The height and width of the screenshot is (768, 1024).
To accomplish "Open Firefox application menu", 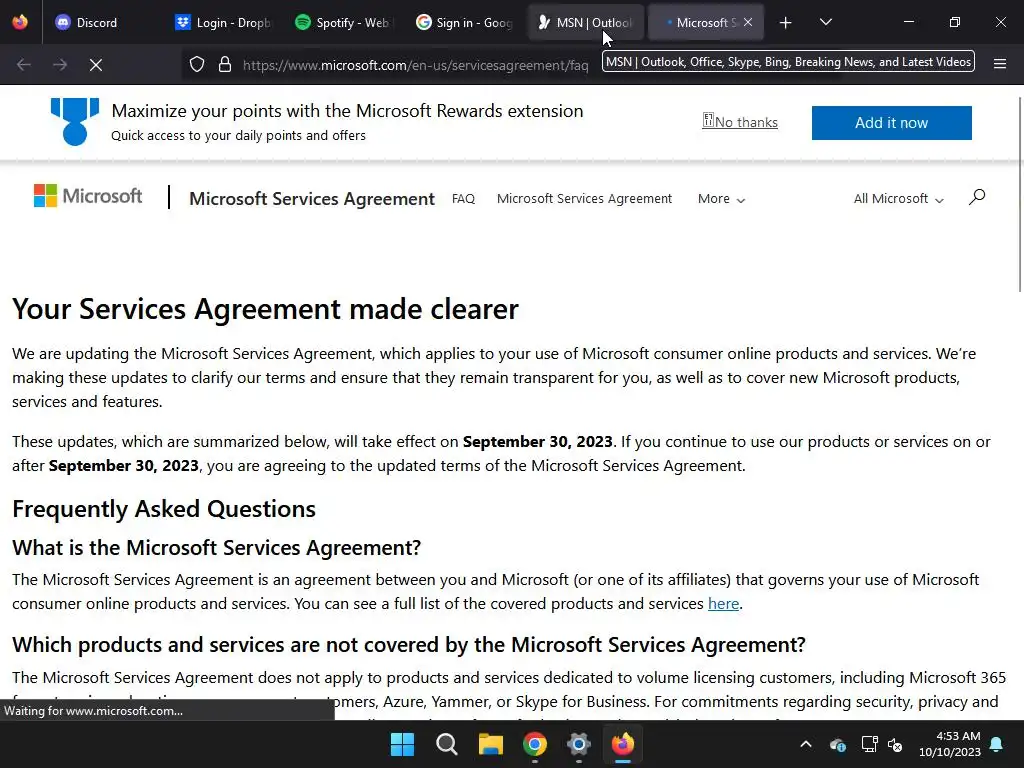I will 1000,64.
